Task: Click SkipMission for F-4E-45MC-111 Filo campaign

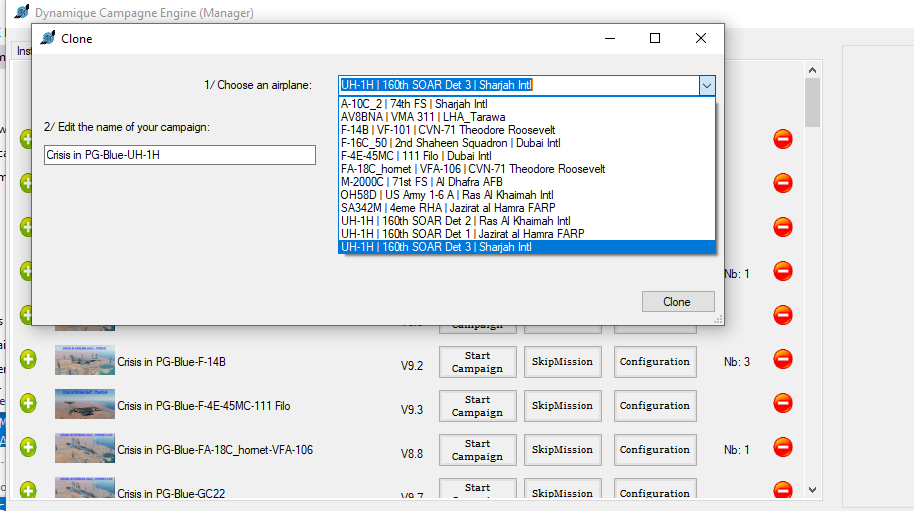Action: click(x=562, y=406)
